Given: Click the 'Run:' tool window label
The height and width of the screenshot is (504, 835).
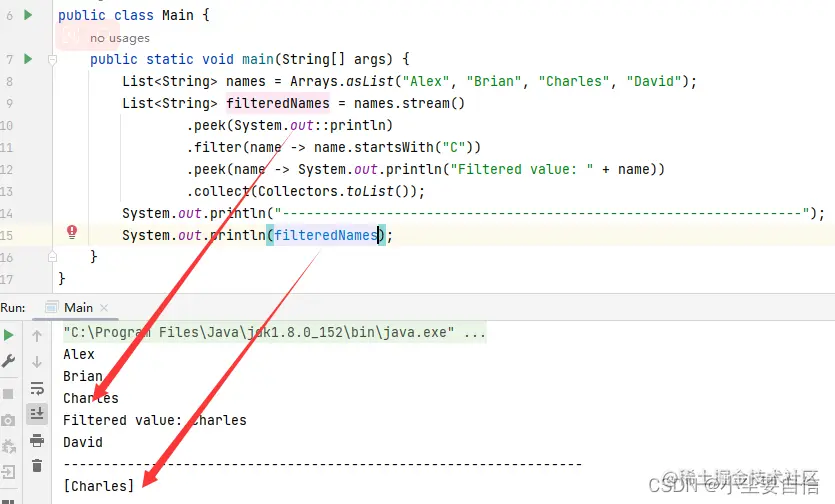Looking at the screenshot, I should coord(13,307).
